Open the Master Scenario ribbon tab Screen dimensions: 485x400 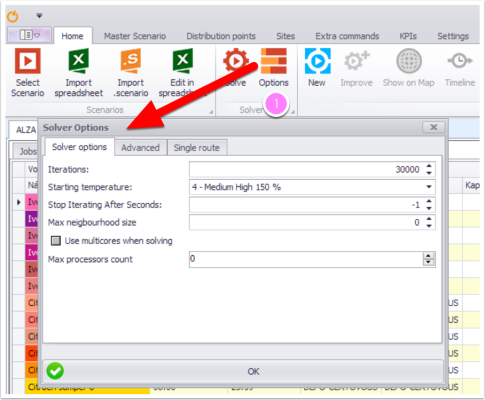pos(135,36)
